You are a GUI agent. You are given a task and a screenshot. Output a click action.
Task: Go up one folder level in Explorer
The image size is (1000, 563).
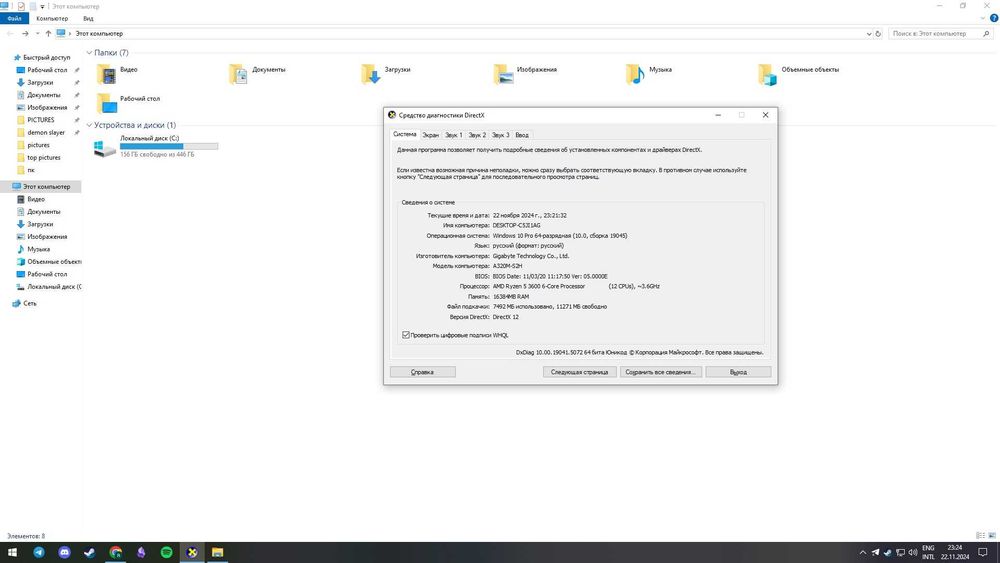coord(48,34)
